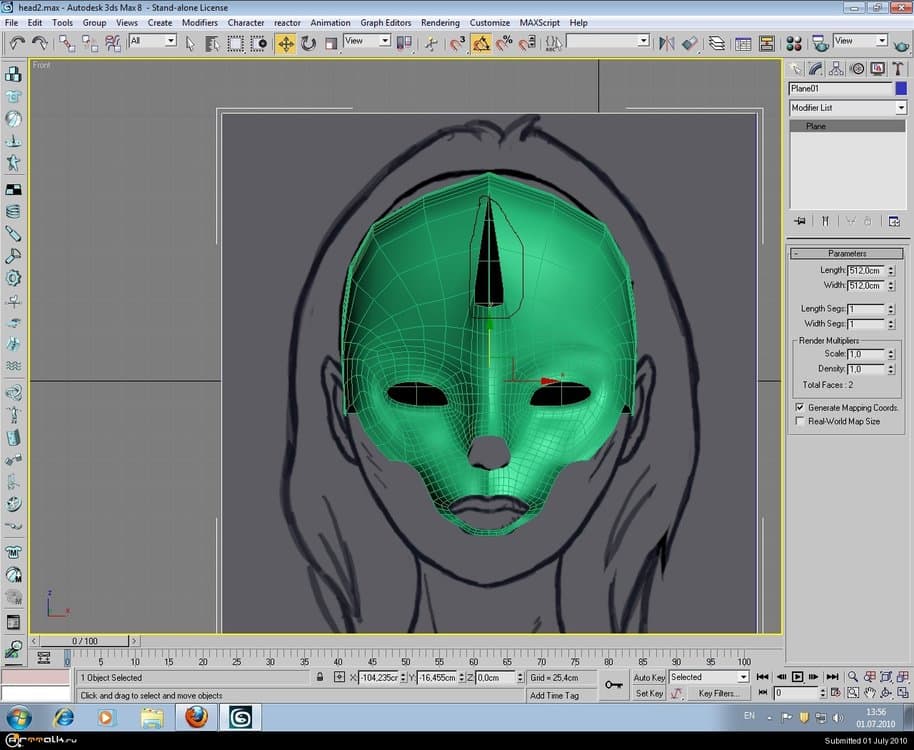Uncheck Generate Mapping Coords checkbox
The height and width of the screenshot is (750, 914).
coord(799,408)
